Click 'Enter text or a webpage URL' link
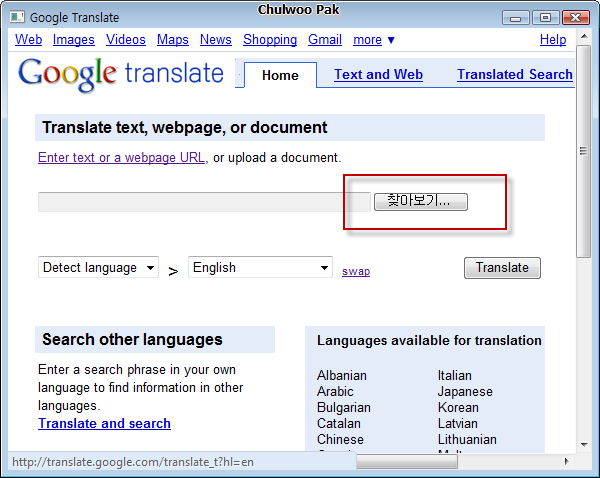Viewport: 600px width, 478px height. [121, 158]
